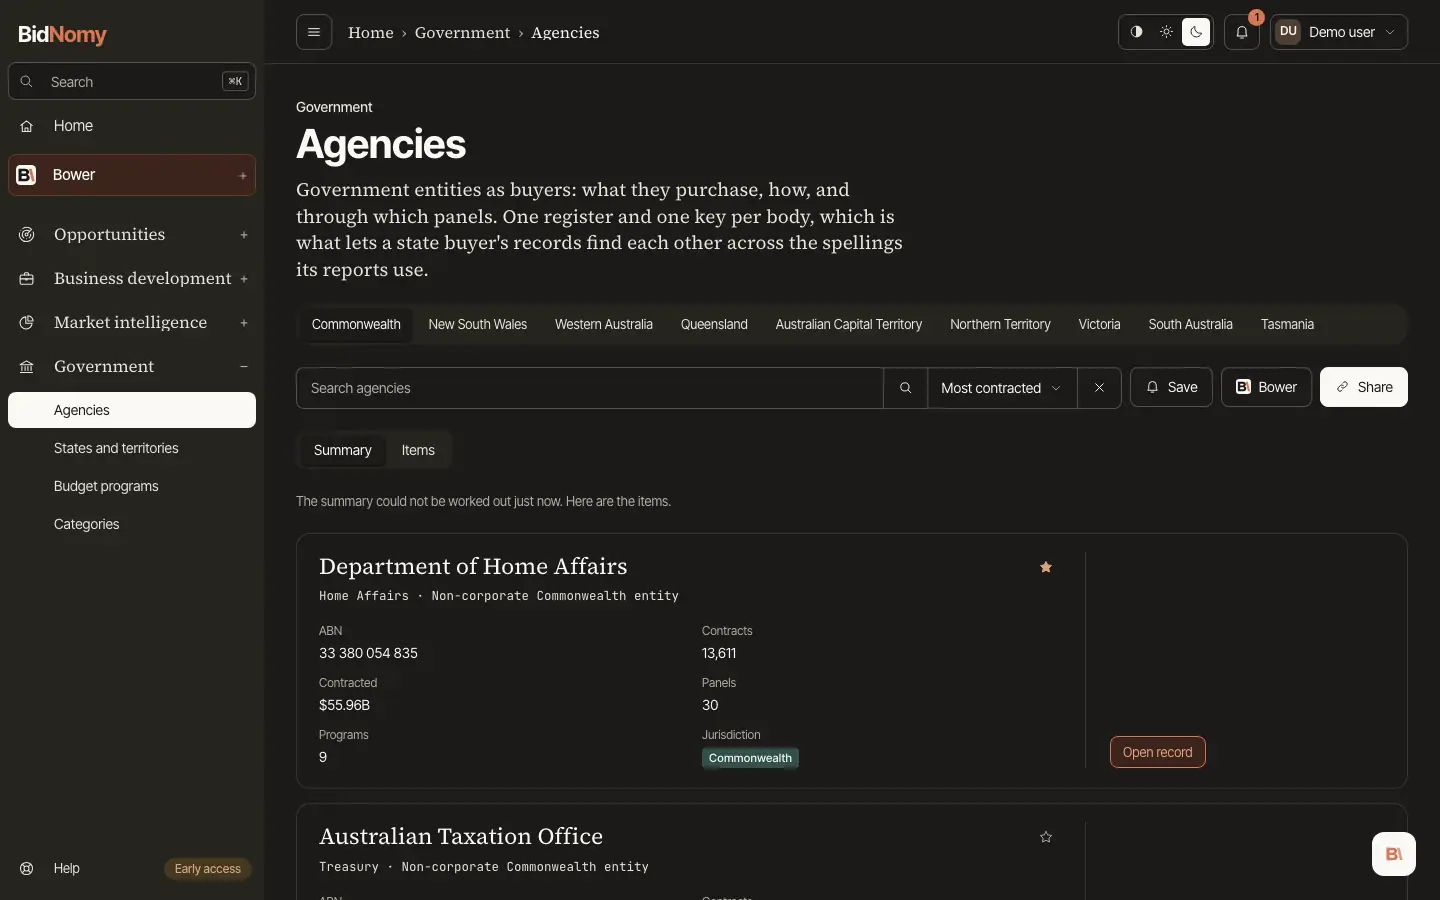Screen dimensions: 1440x900
Task: Expand the Bower sidebar section
Action: click(243, 176)
